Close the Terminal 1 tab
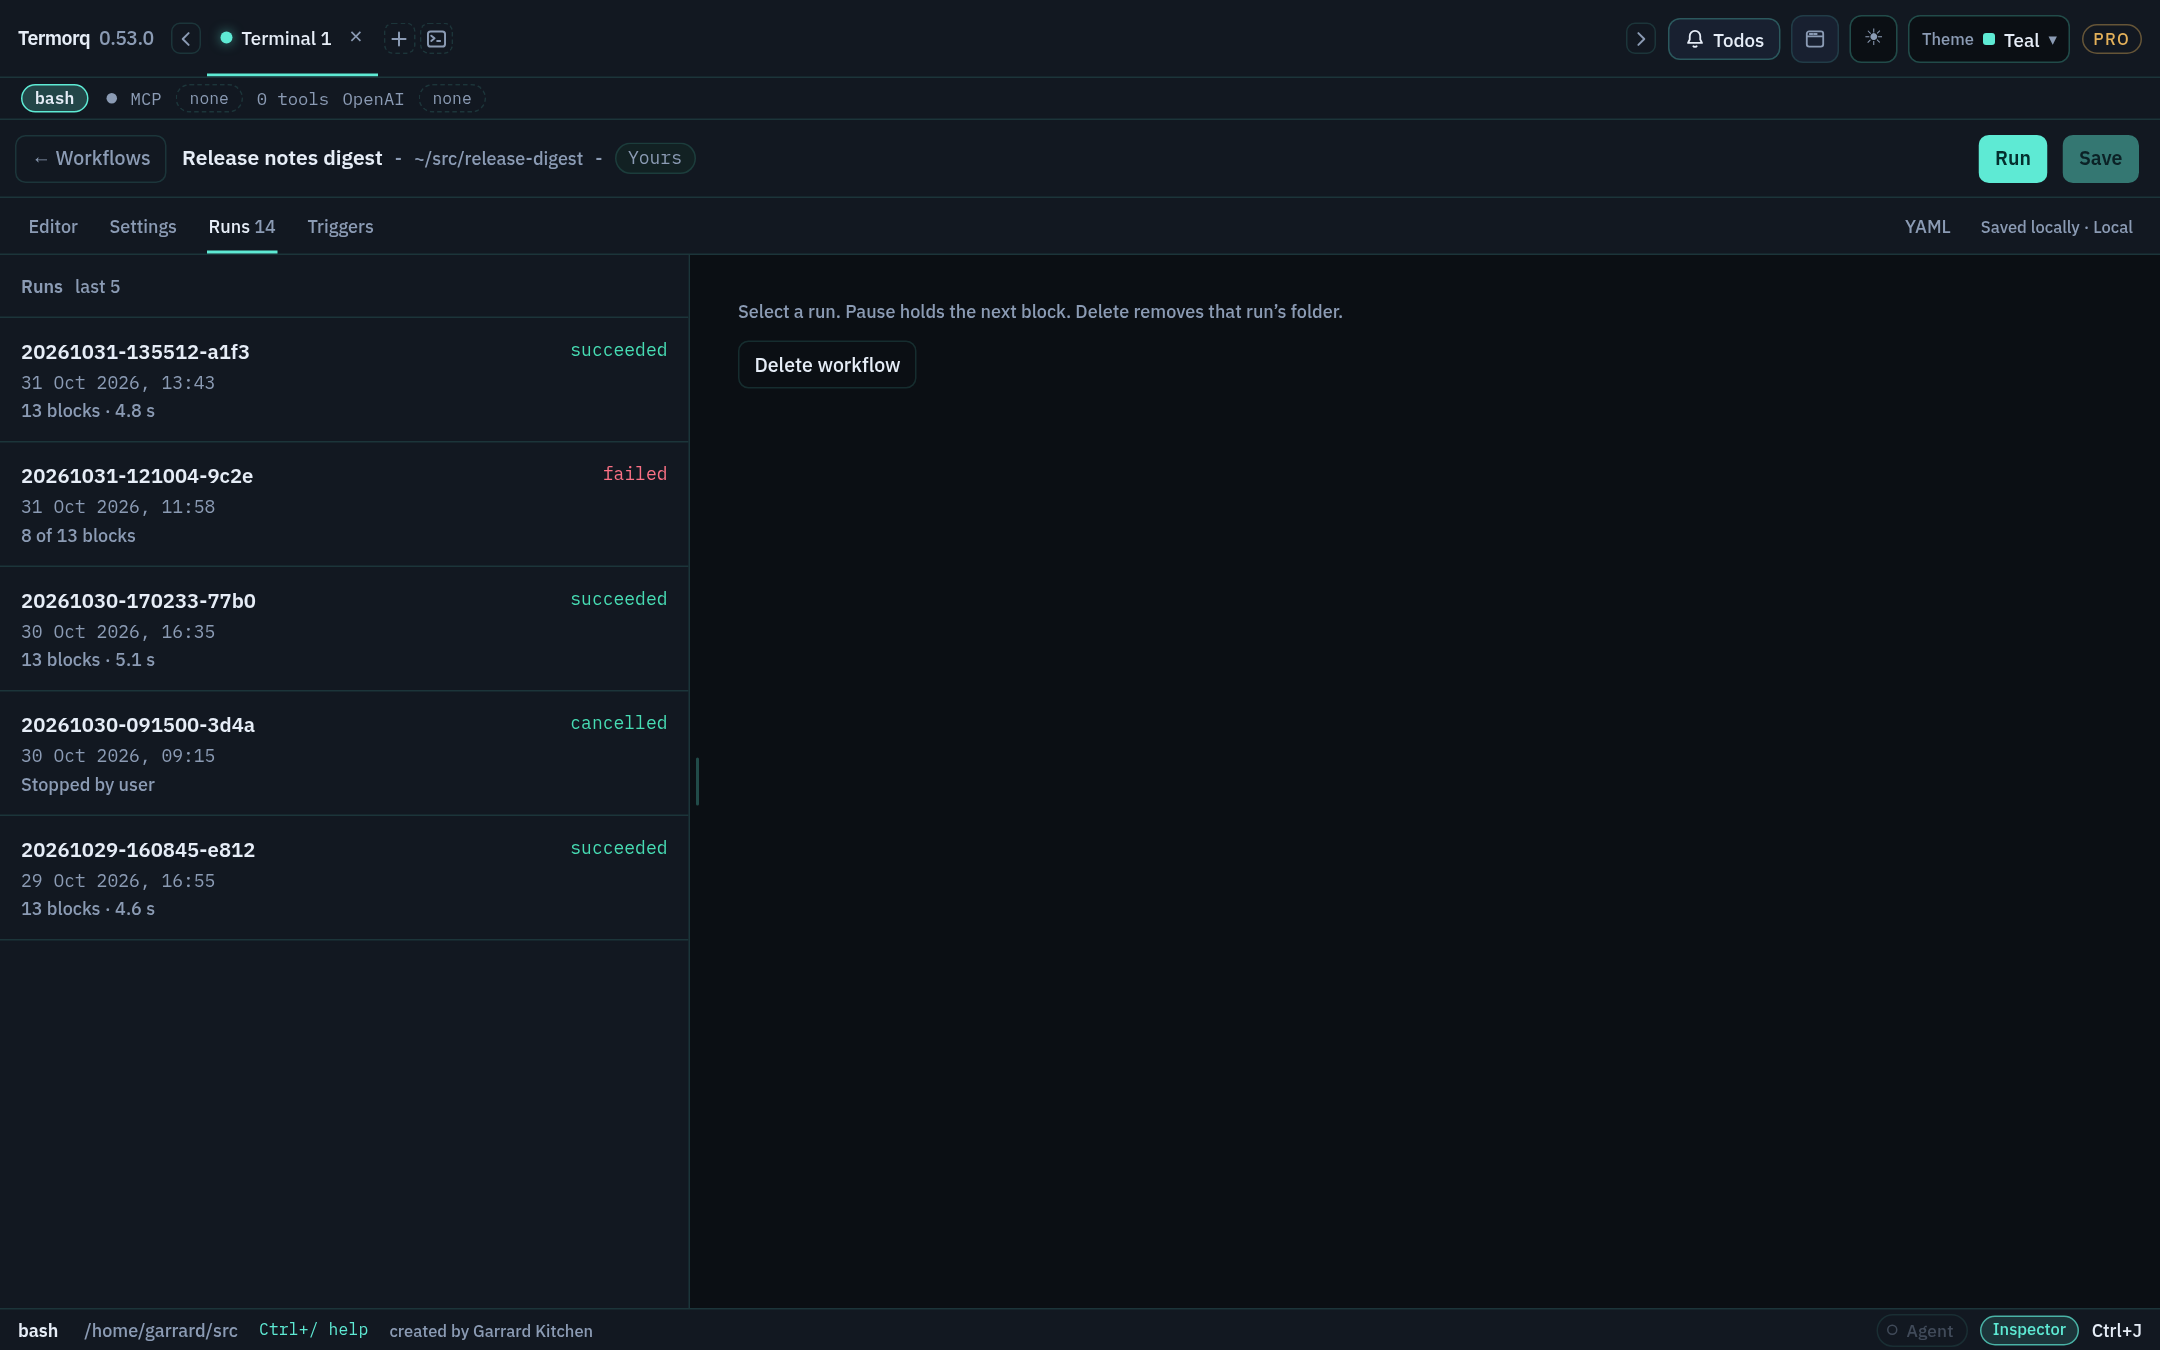 (x=355, y=37)
